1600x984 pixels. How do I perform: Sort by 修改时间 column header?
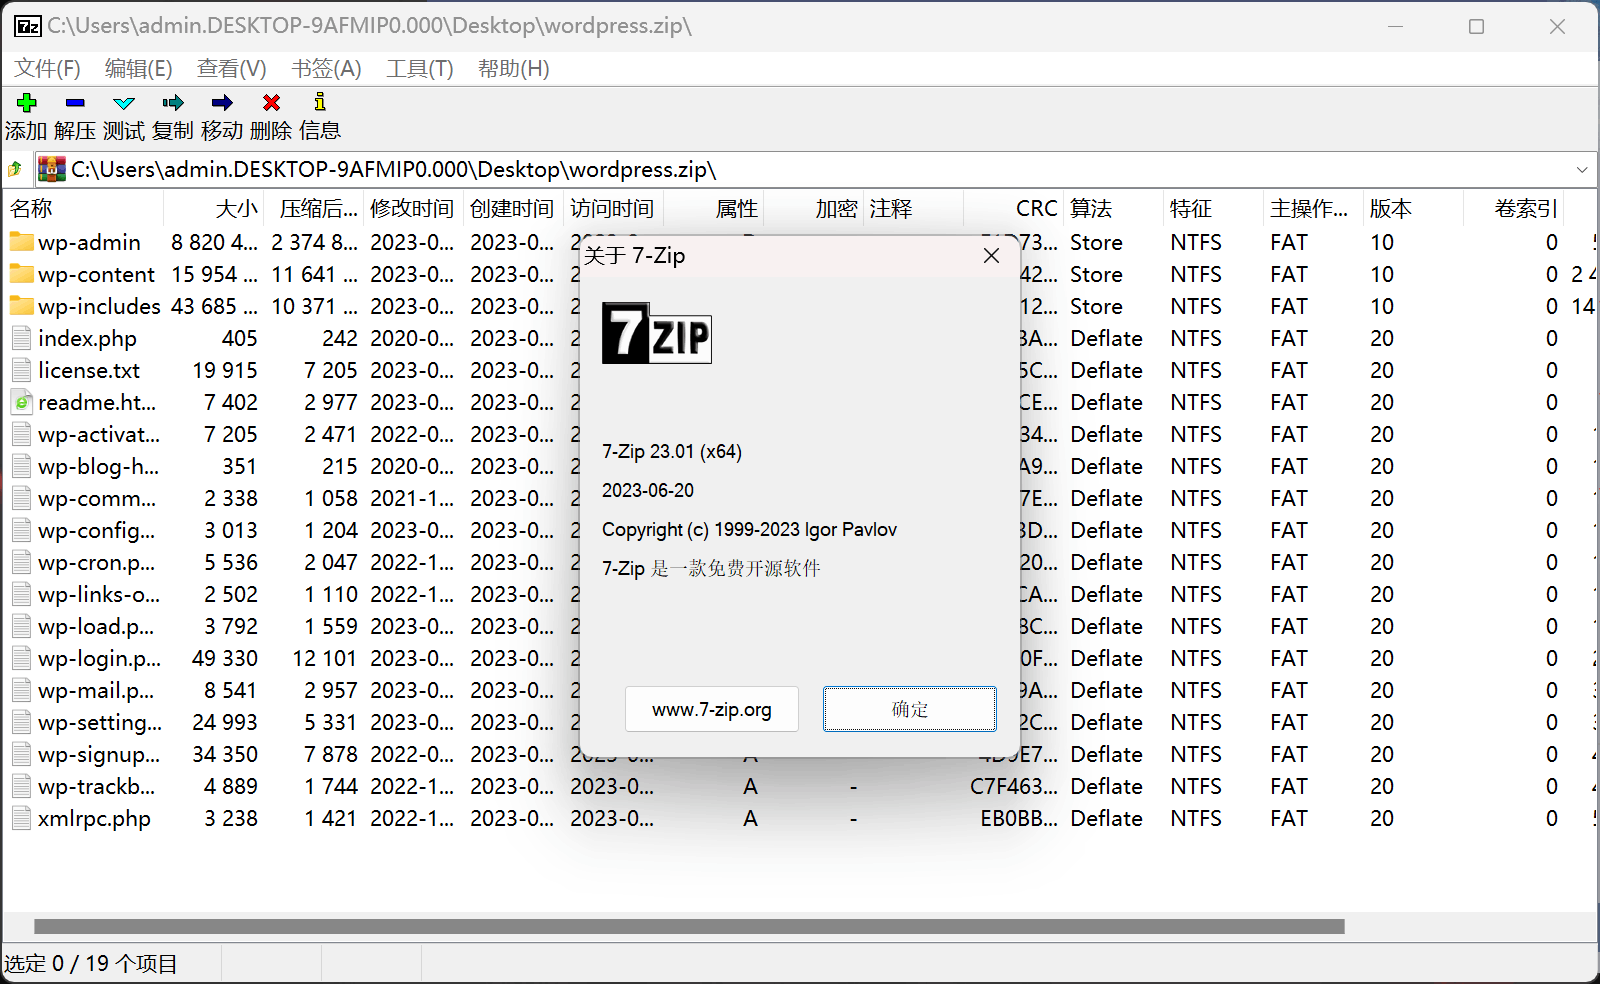click(x=414, y=208)
